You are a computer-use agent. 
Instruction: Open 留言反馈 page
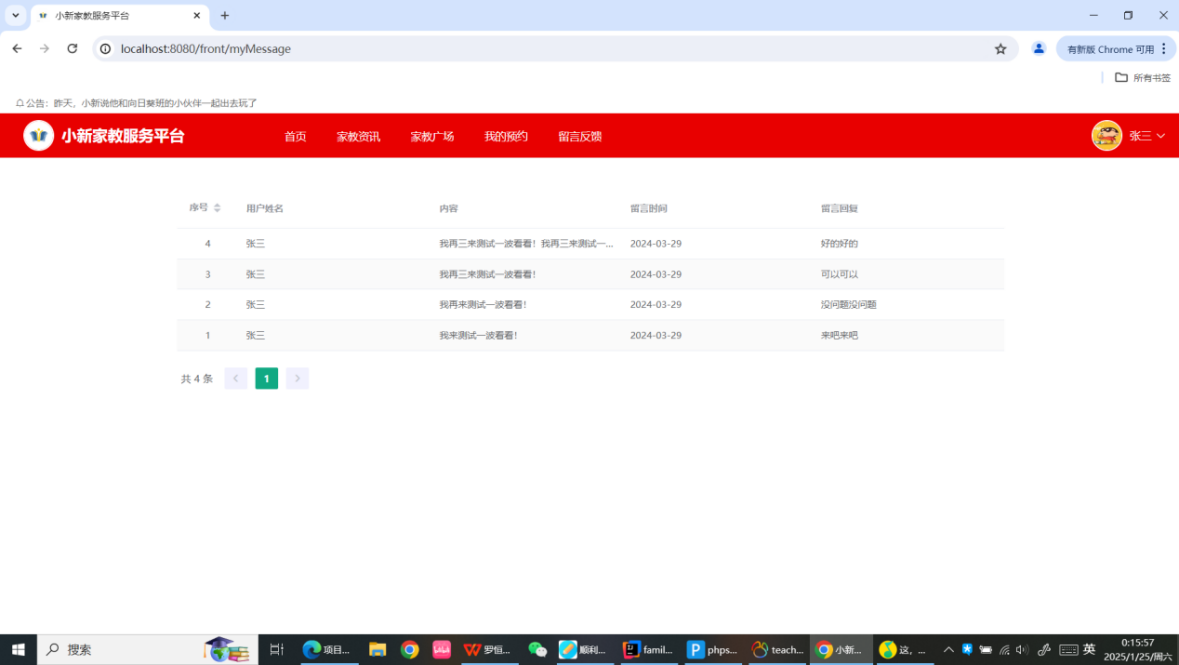pos(580,136)
